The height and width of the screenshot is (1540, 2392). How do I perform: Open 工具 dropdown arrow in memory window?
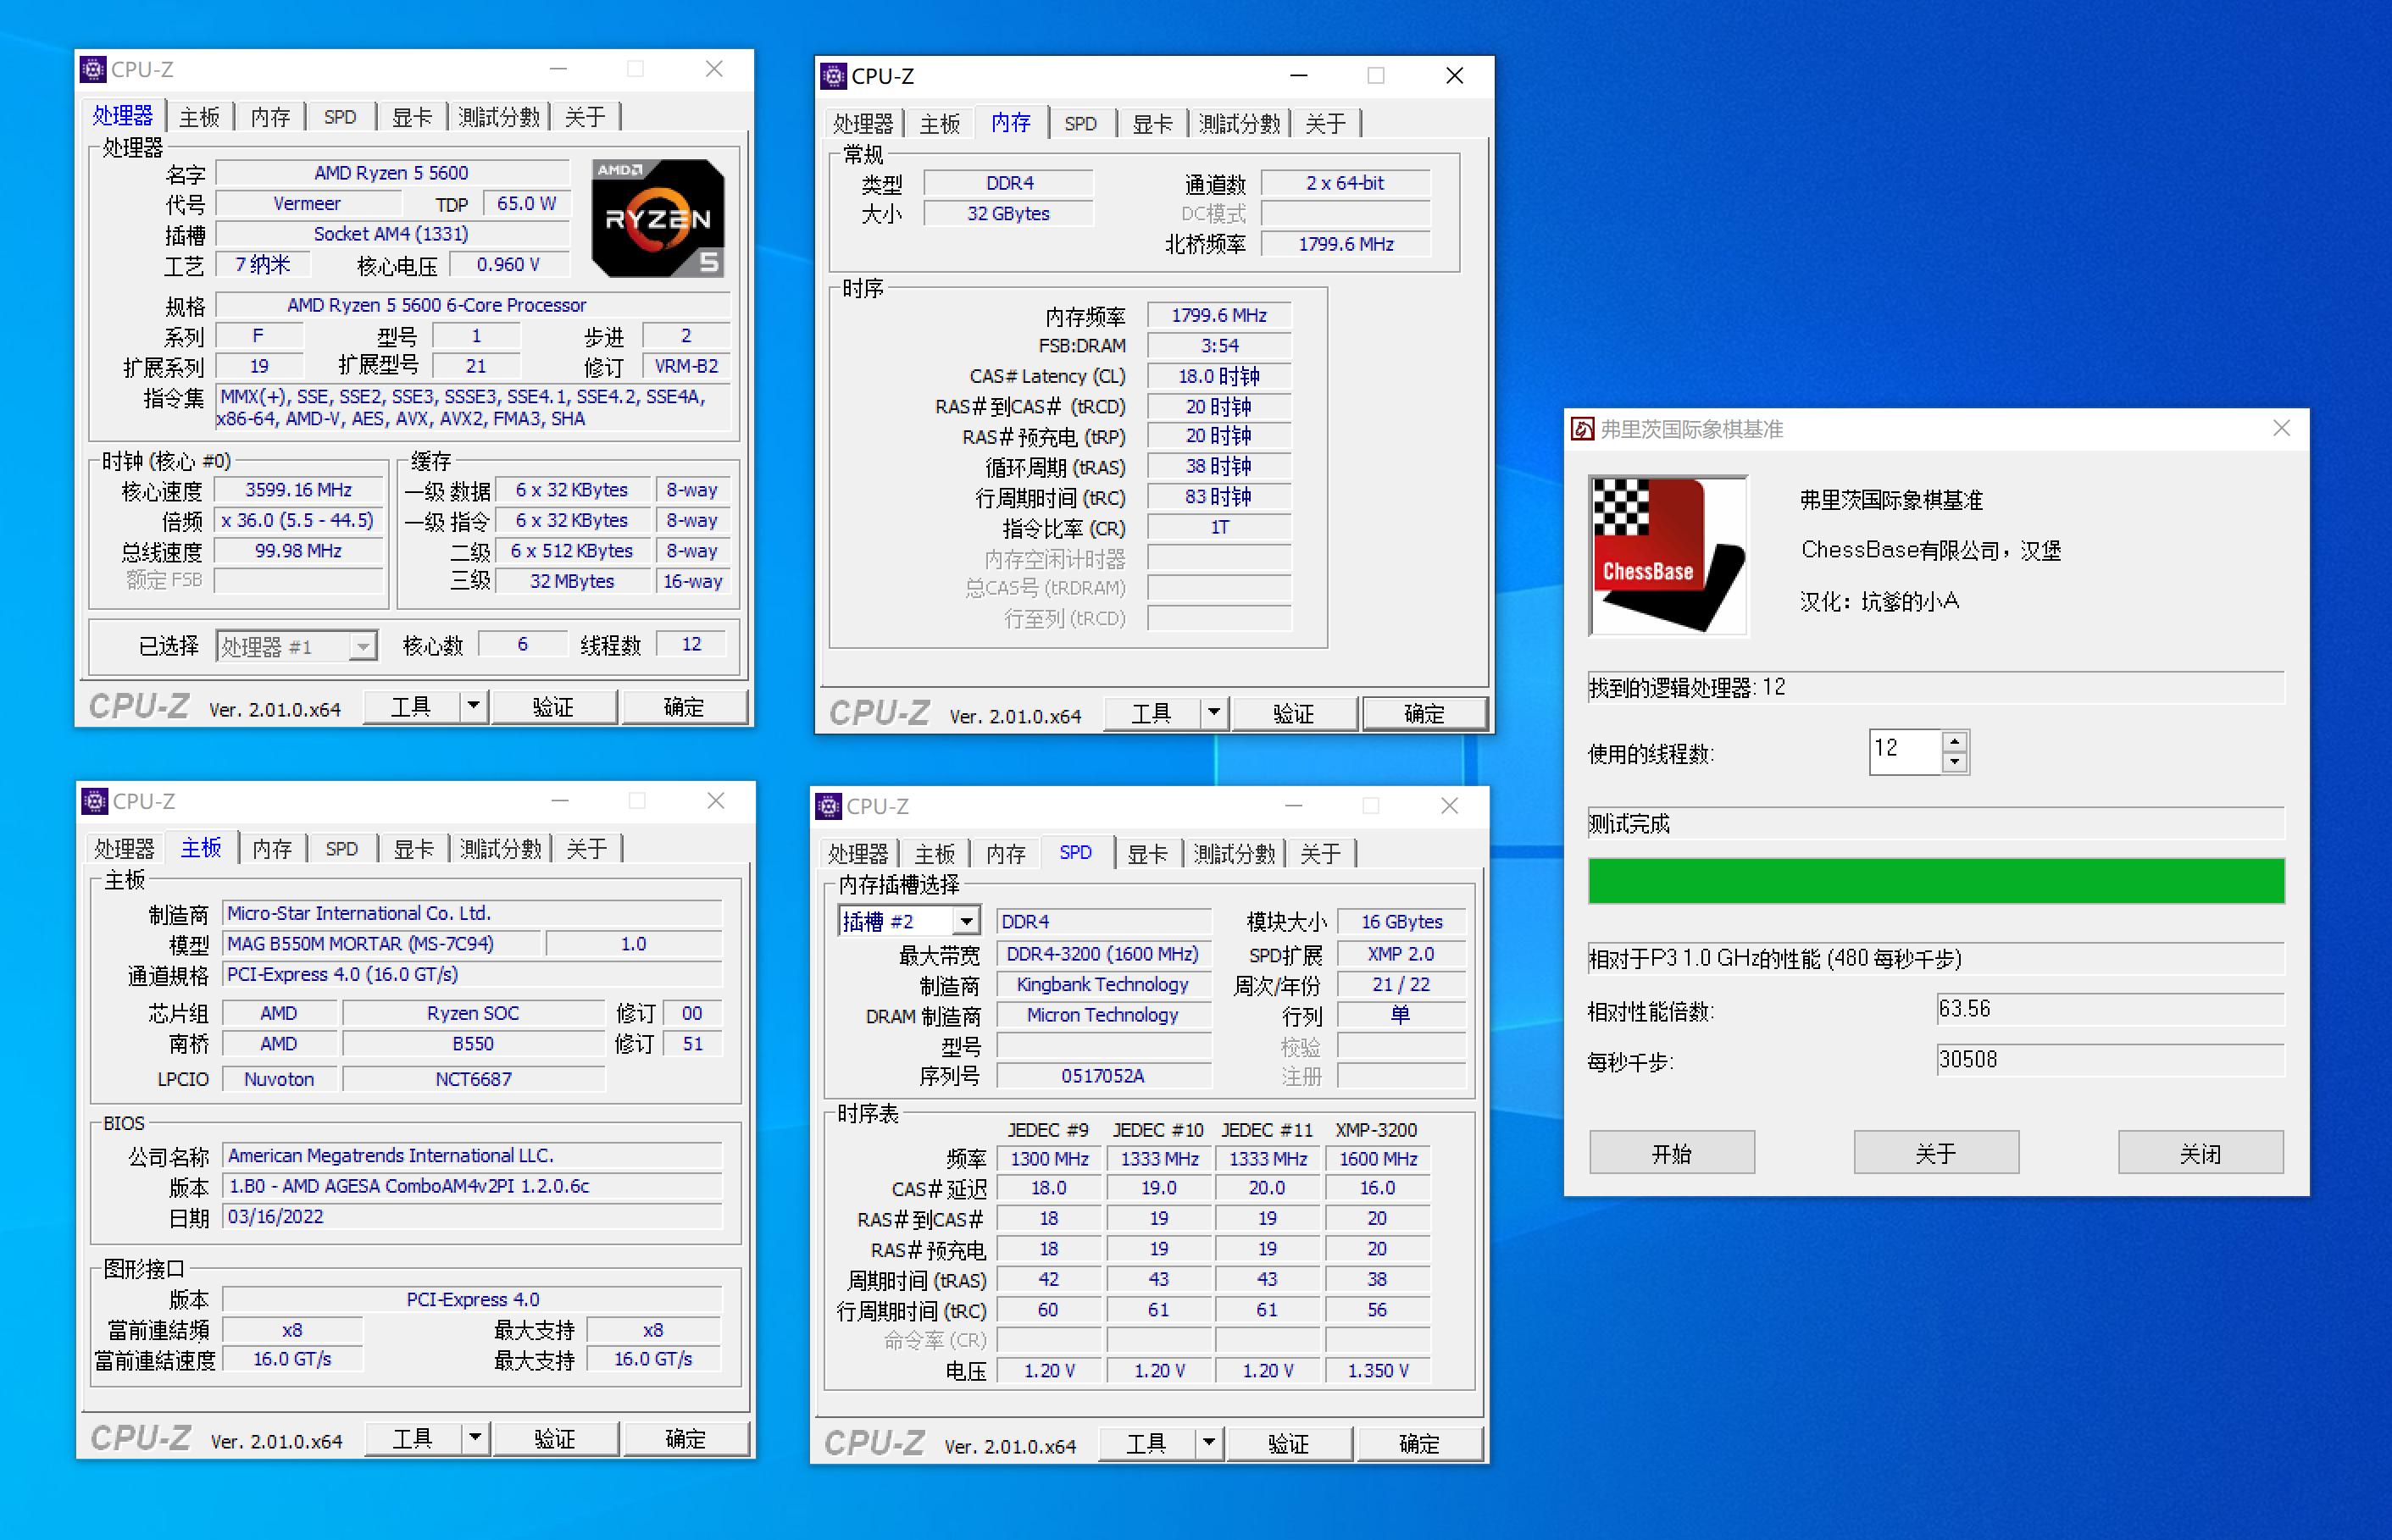pos(1213,713)
